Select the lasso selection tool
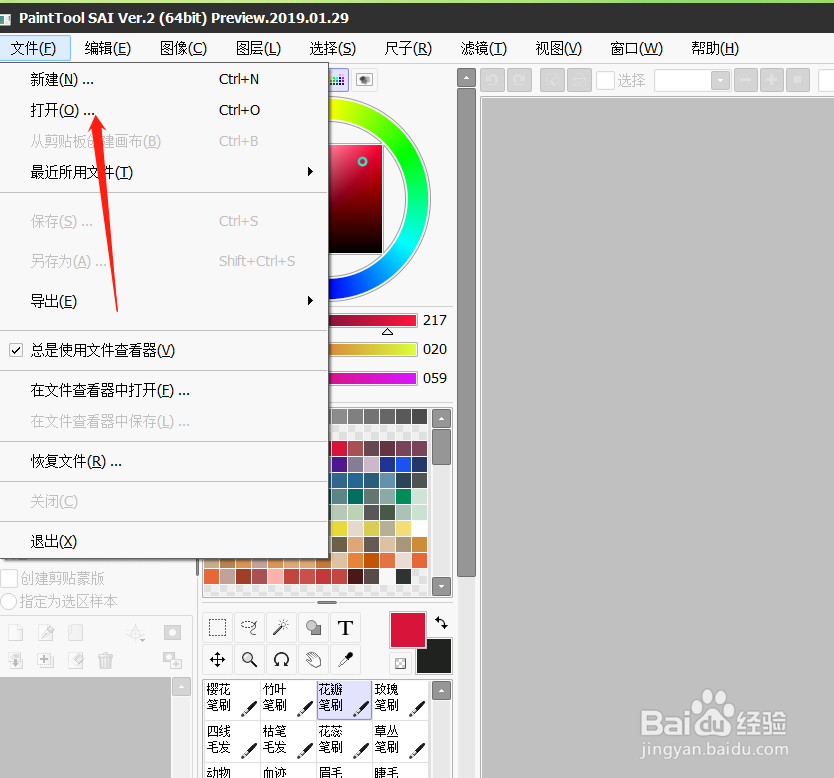Image resolution: width=834 pixels, height=778 pixels. coord(249,628)
